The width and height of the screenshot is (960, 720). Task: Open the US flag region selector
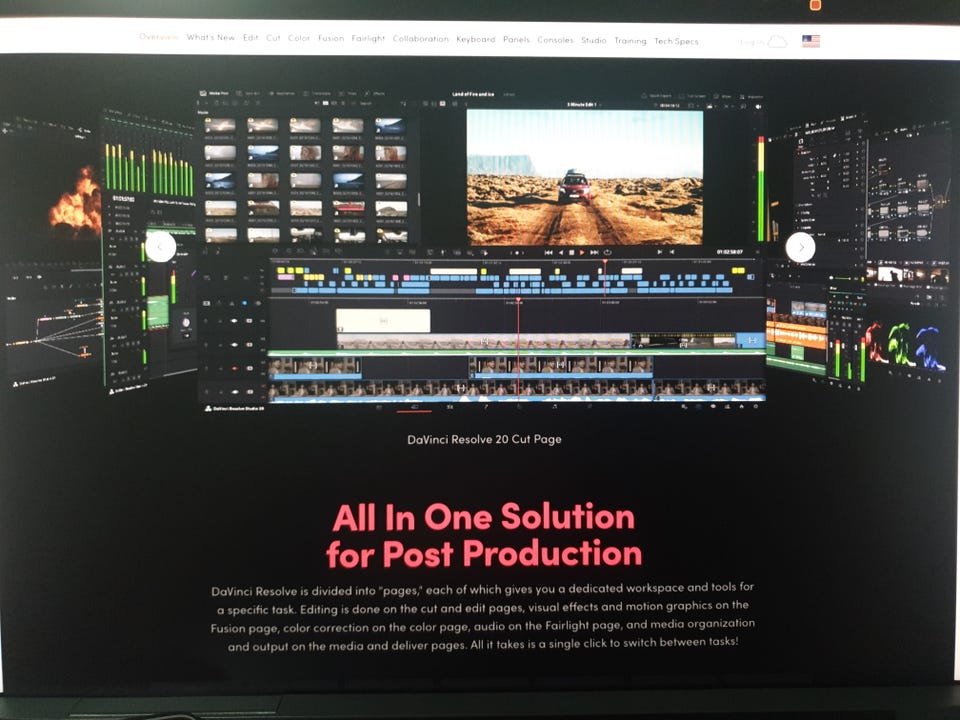pyautogui.click(x=811, y=41)
